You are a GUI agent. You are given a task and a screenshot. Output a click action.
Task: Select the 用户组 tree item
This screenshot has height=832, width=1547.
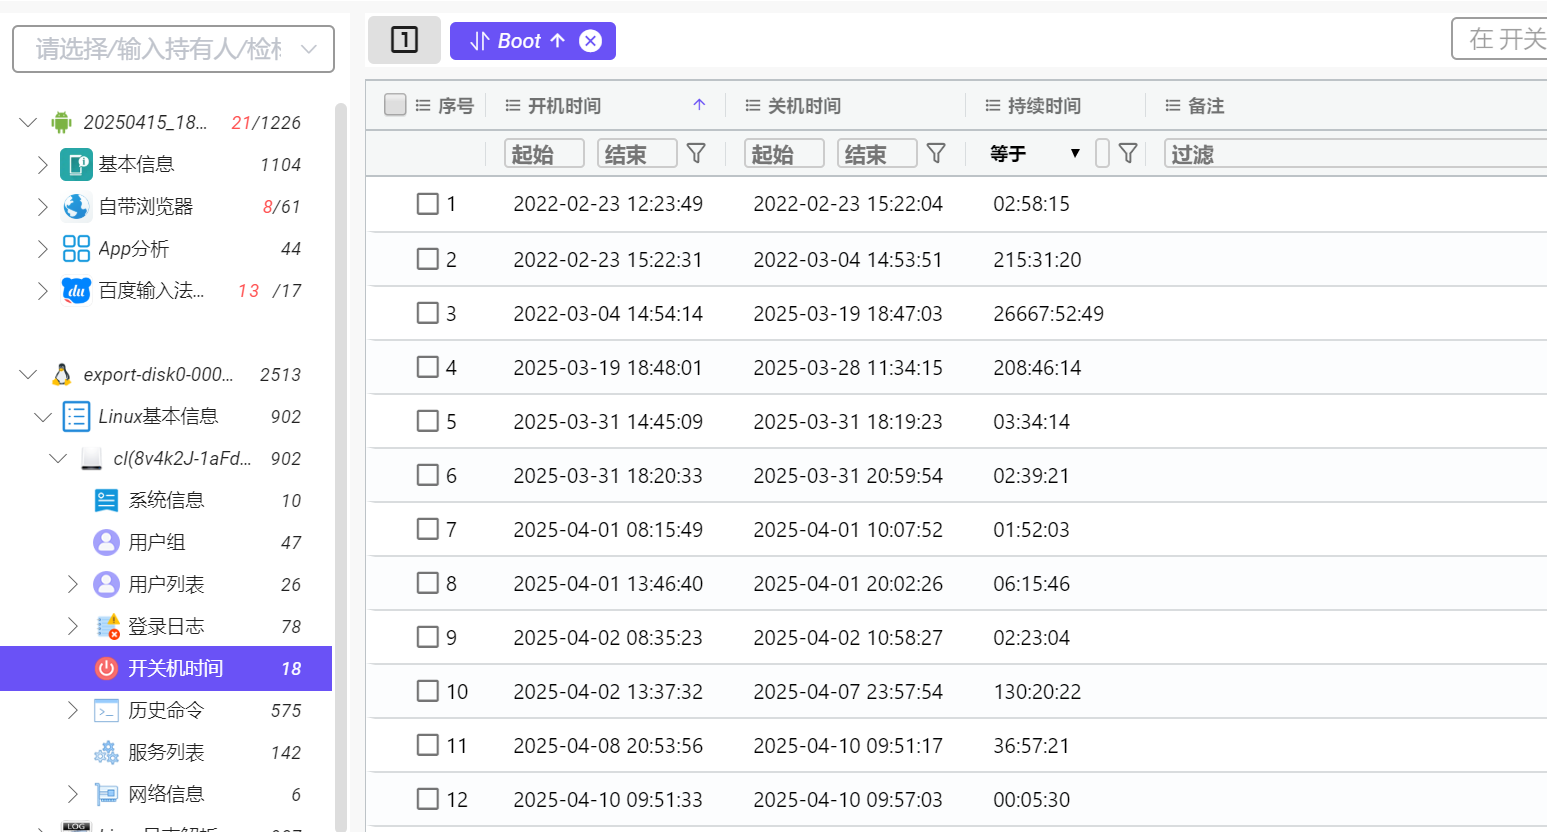click(x=166, y=542)
